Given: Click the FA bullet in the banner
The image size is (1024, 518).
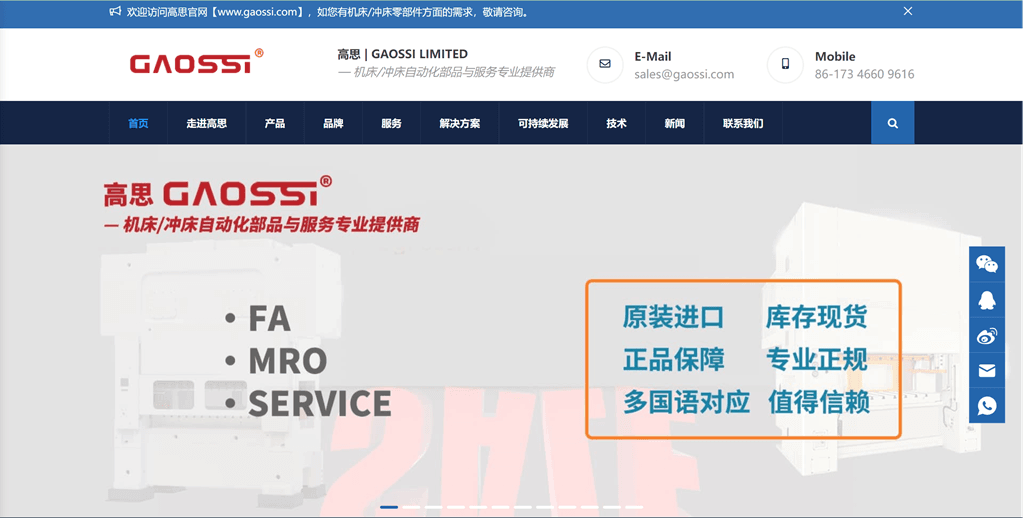Looking at the screenshot, I should pyautogui.click(x=257, y=319).
